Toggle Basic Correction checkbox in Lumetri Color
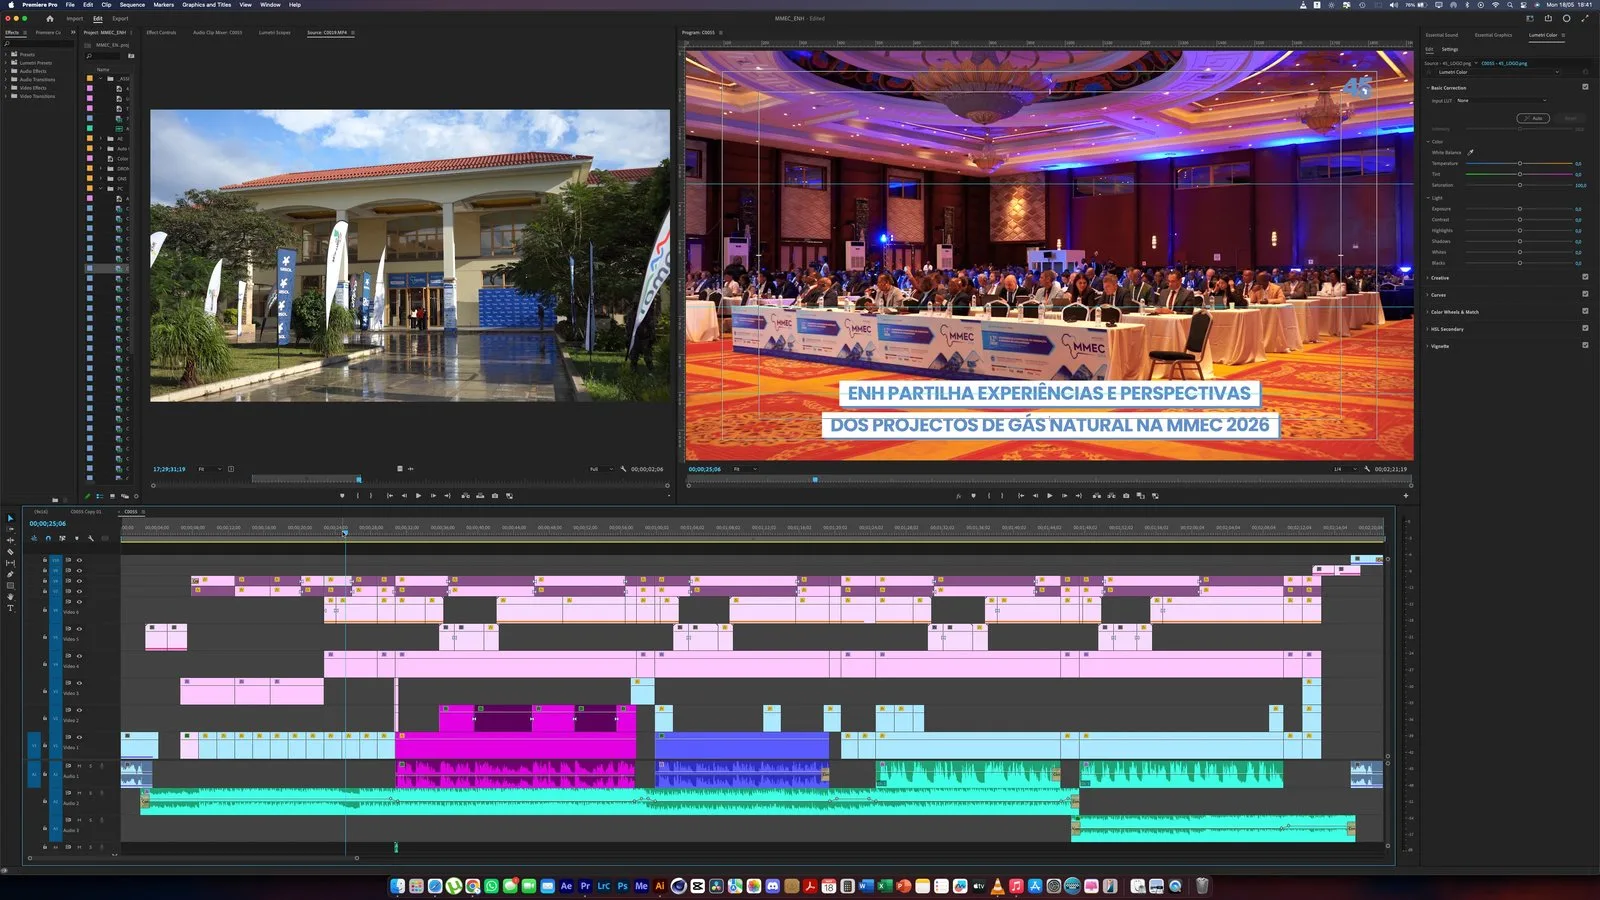This screenshot has width=1600, height=900. 1585,87
